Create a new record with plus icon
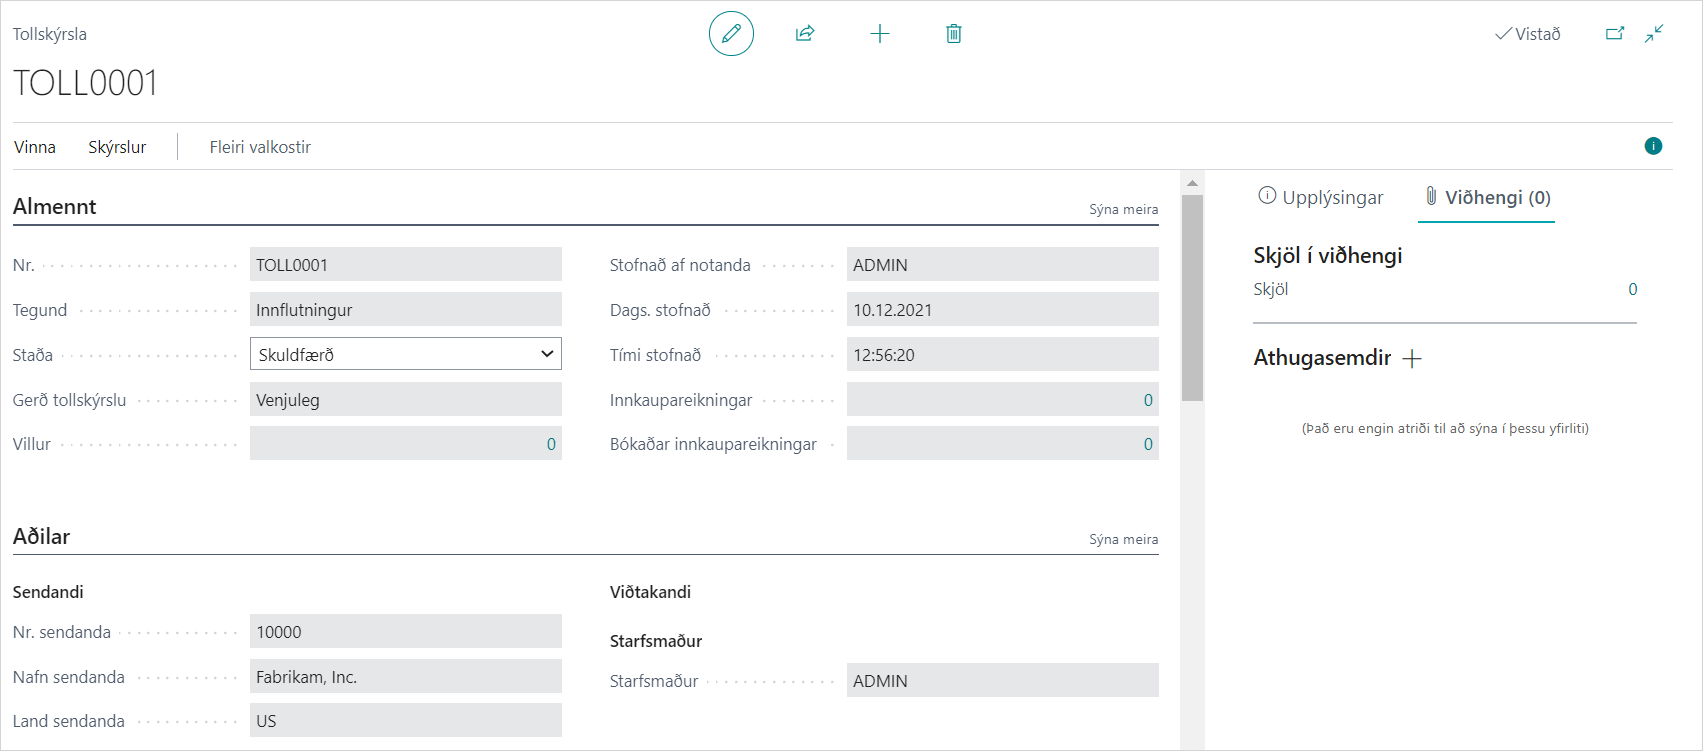Screen dimensions: 1703x751 [x=880, y=34]
